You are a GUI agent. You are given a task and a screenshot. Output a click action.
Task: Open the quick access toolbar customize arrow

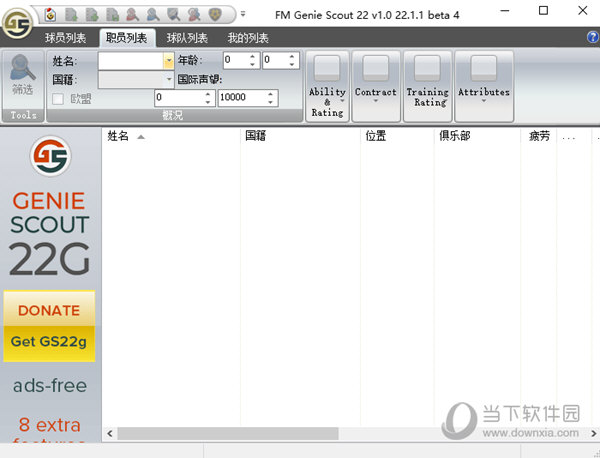pos(243,15)
